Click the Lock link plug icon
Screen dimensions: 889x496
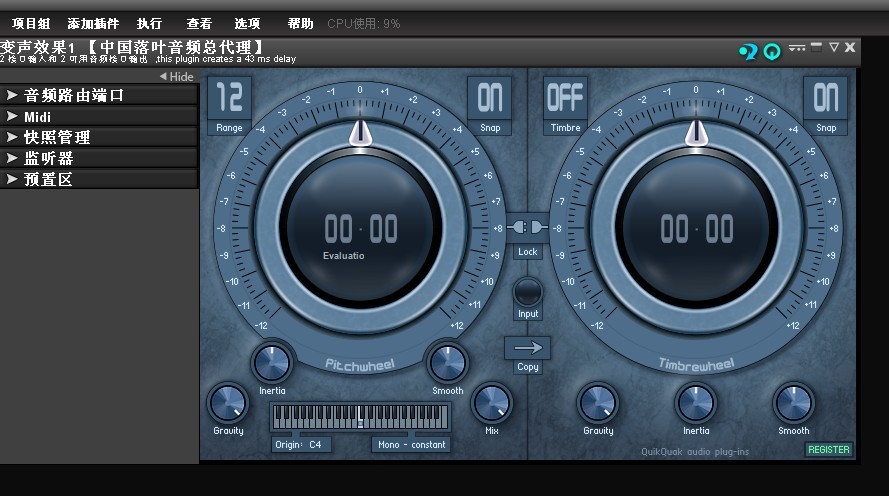coord(528,227)
